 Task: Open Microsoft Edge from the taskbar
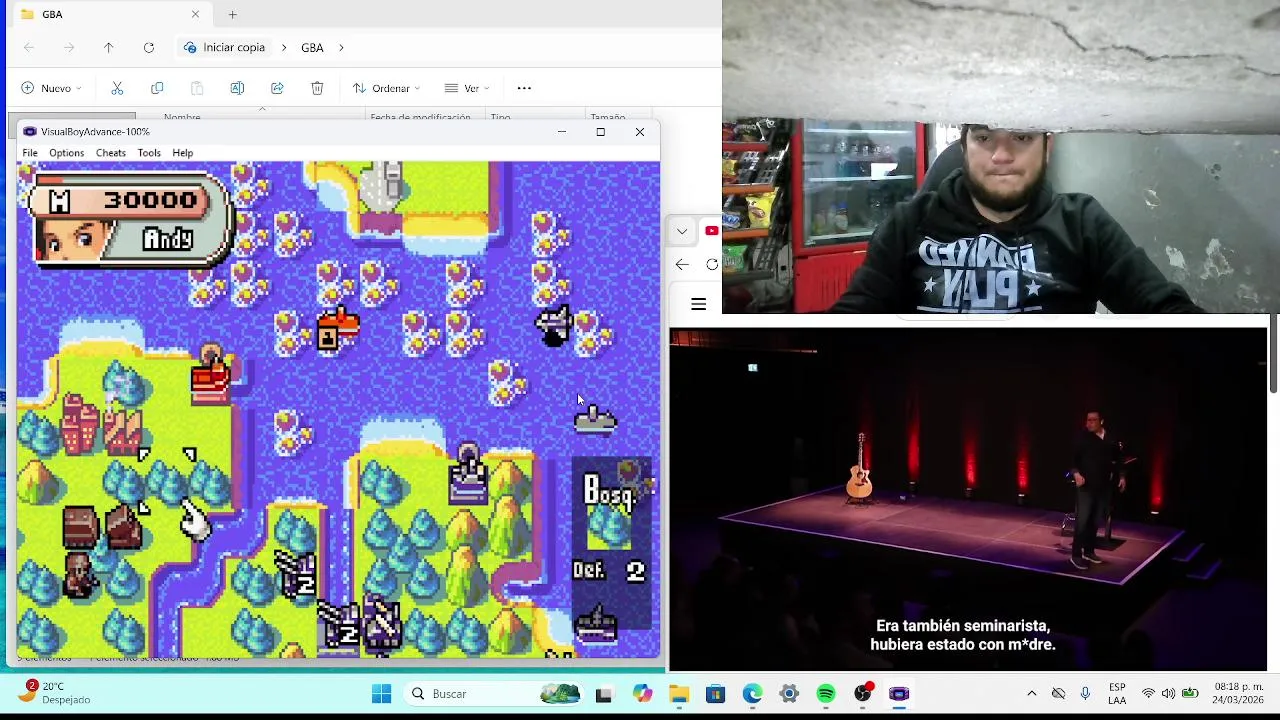coord(752,694)
